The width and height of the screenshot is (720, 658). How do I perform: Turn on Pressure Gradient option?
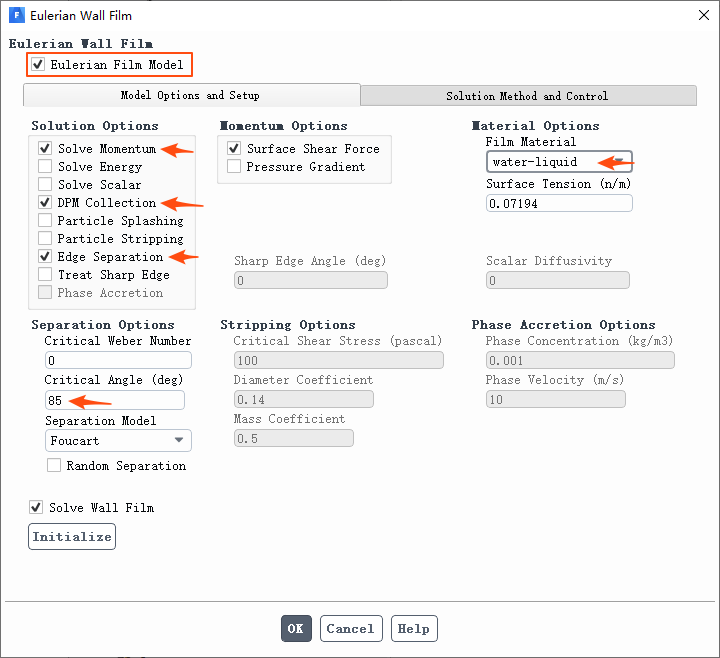point(234,167)
